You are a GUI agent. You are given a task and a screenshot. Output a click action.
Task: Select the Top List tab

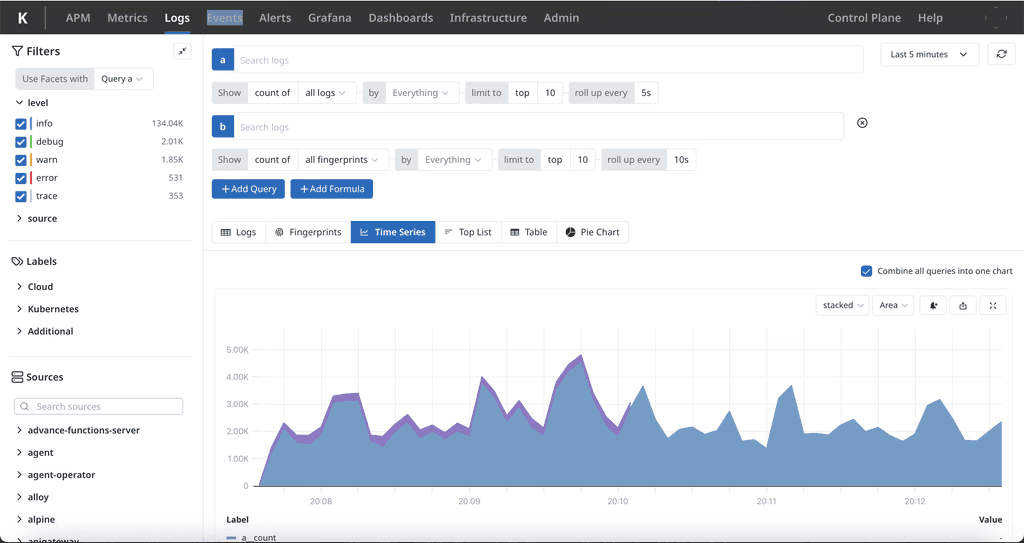point(468,232)
